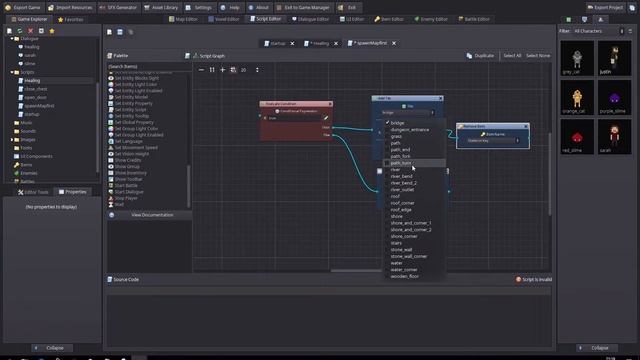The height and width of the screenshot is (360, 640).
Task: Select Start Dialogue in the palette
Action: [129, 192]
